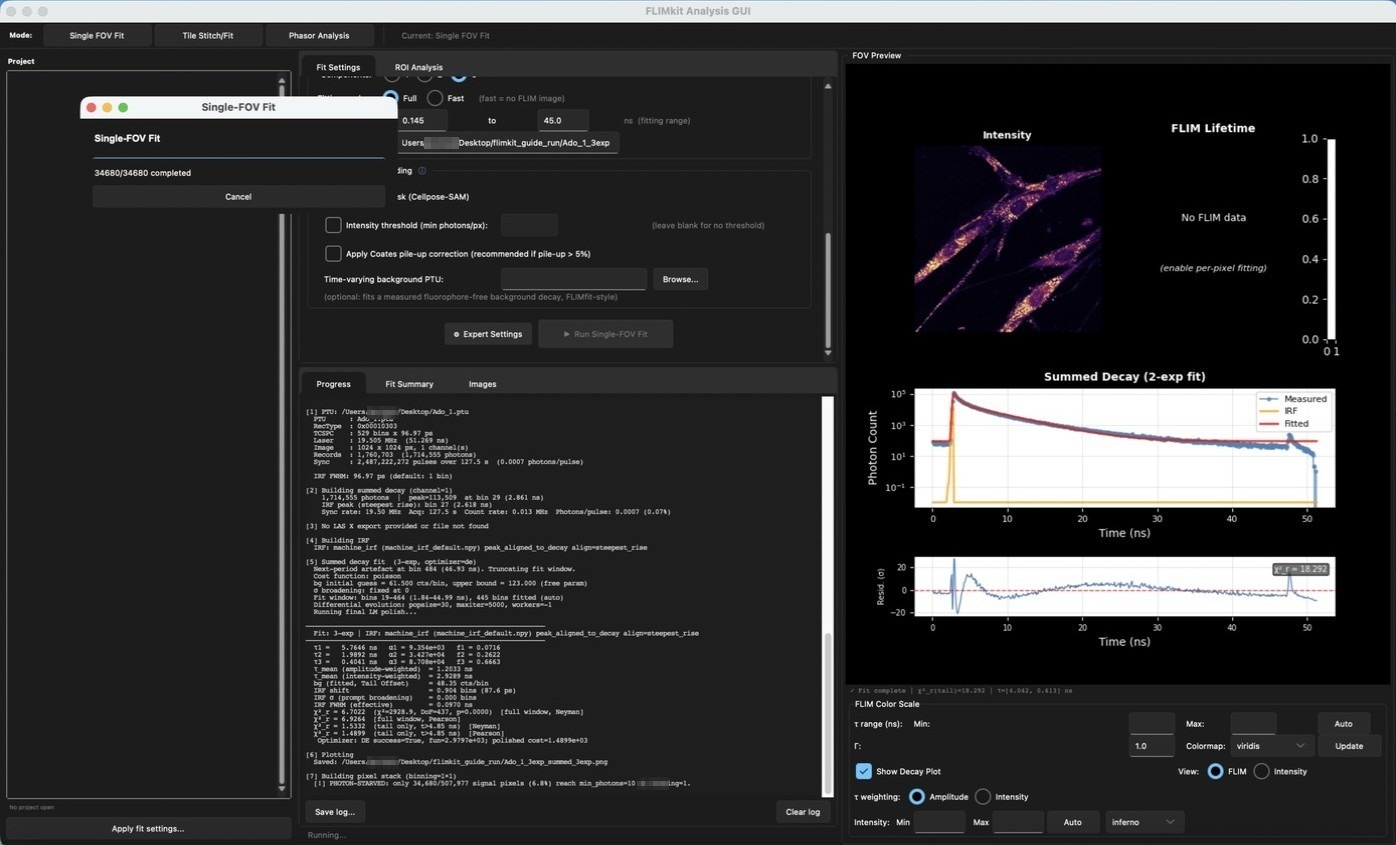This screenshot has height=845, width=1396.
Task: Switch to the Progress tab
Action: (333, 384)
